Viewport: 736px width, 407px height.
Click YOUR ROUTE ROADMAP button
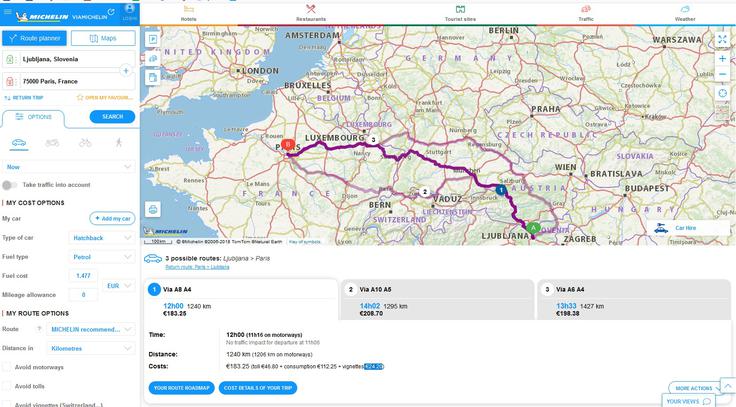click(x=181, y=387)
